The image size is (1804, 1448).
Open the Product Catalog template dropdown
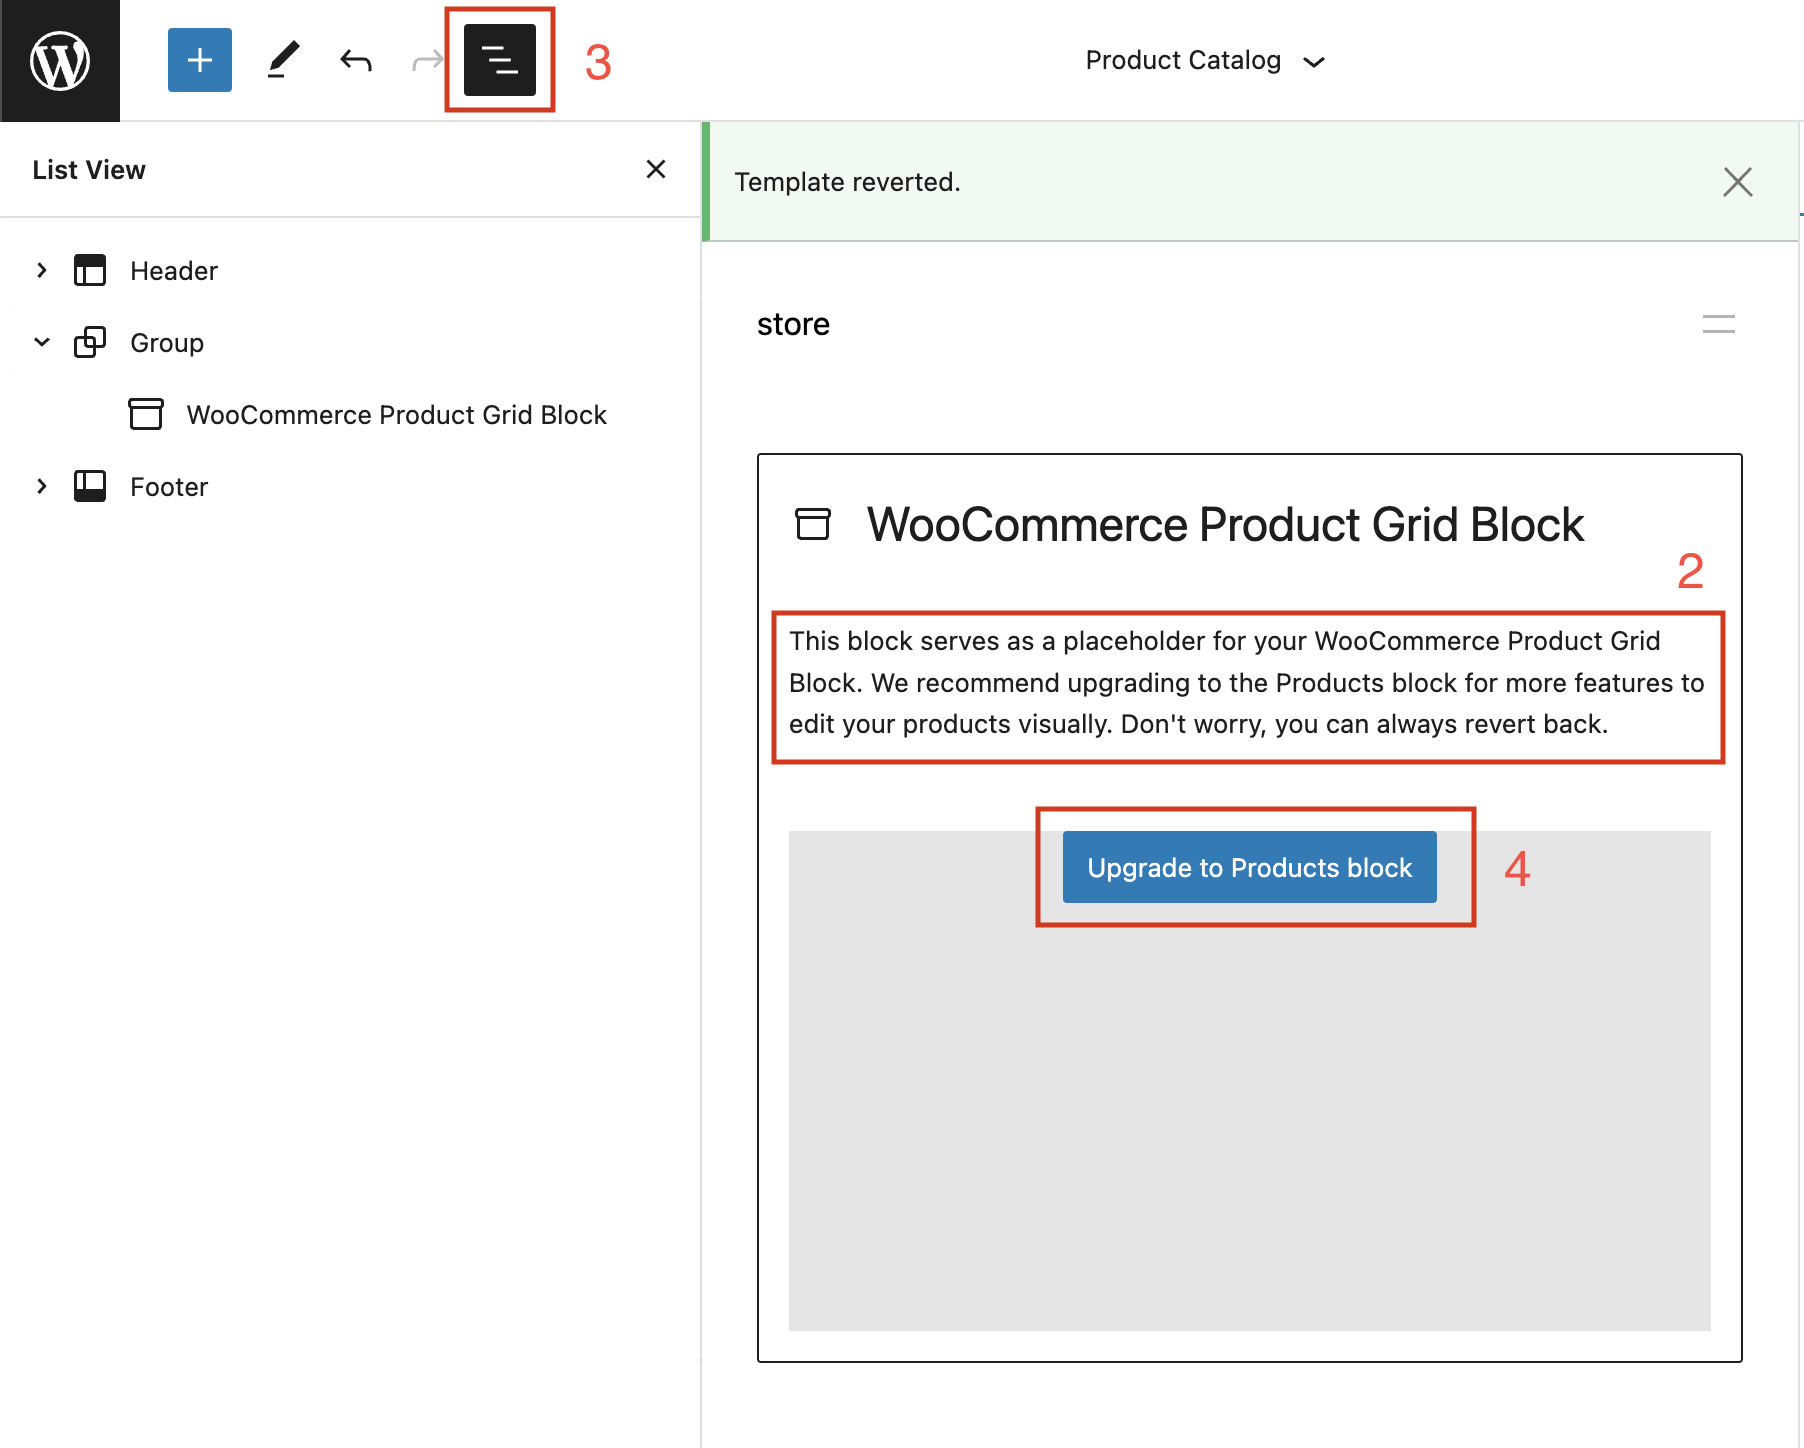tap(1205, 60)
